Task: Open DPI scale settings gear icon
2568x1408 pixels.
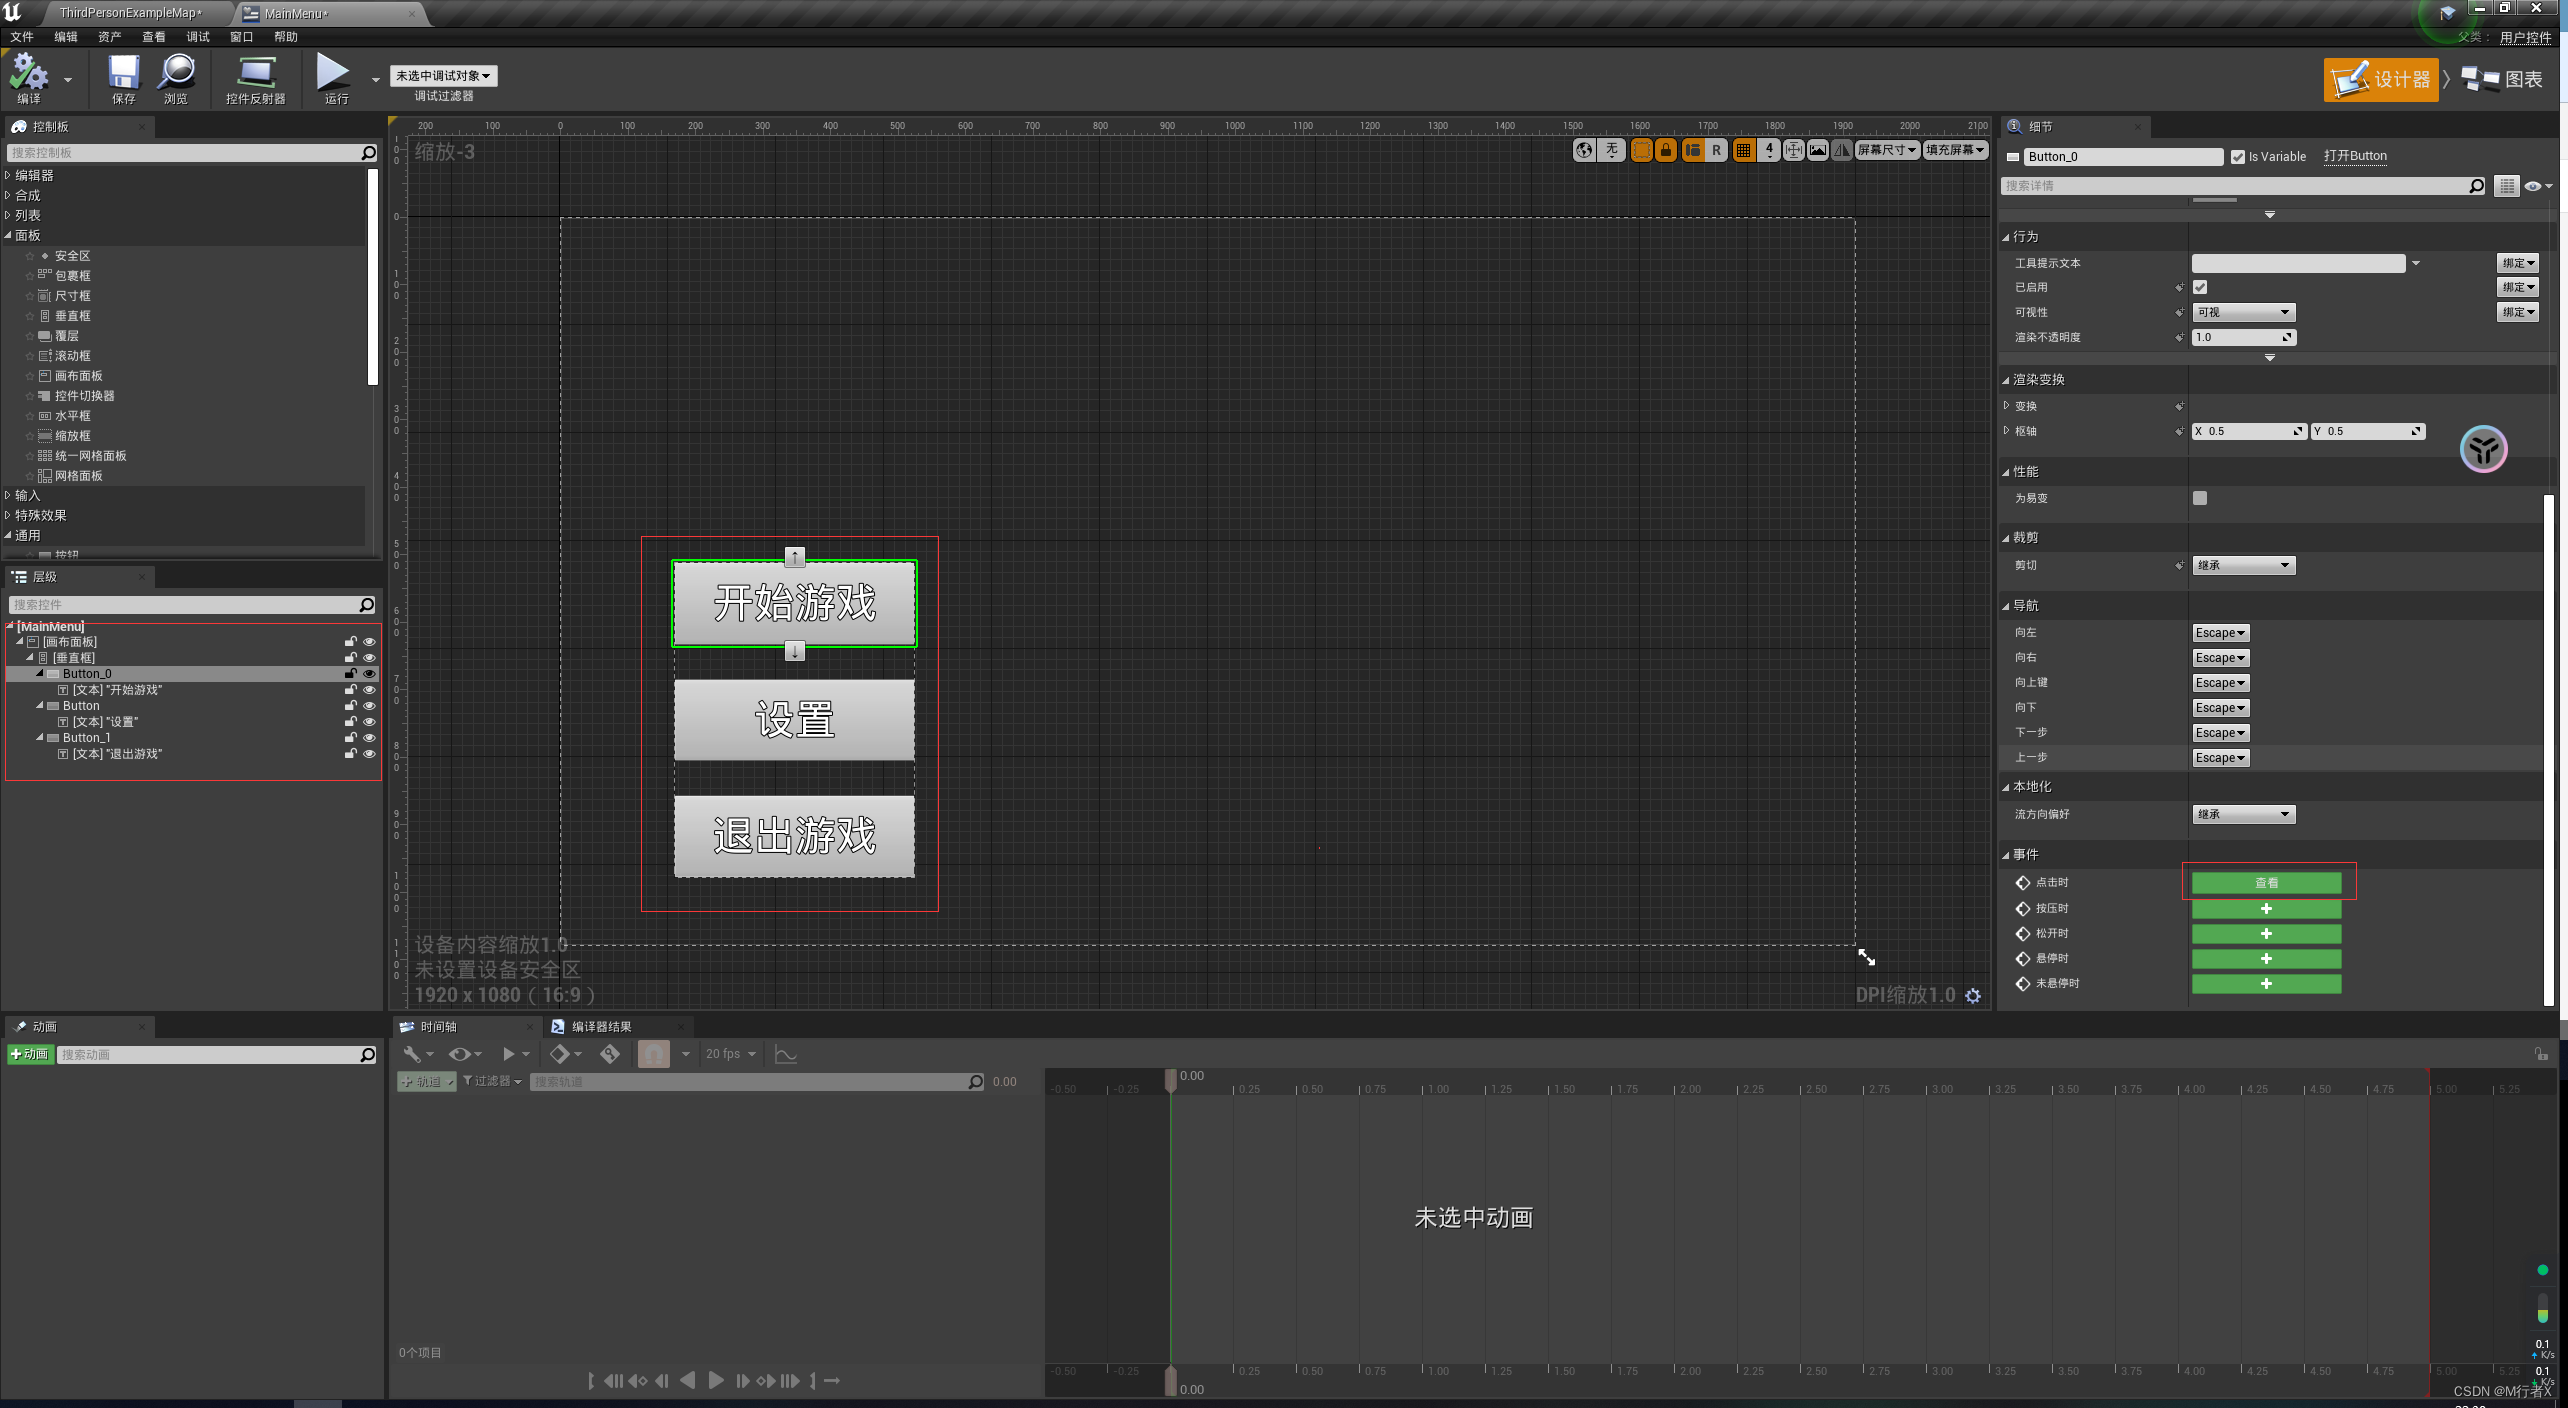Action: coord(1973,996)
